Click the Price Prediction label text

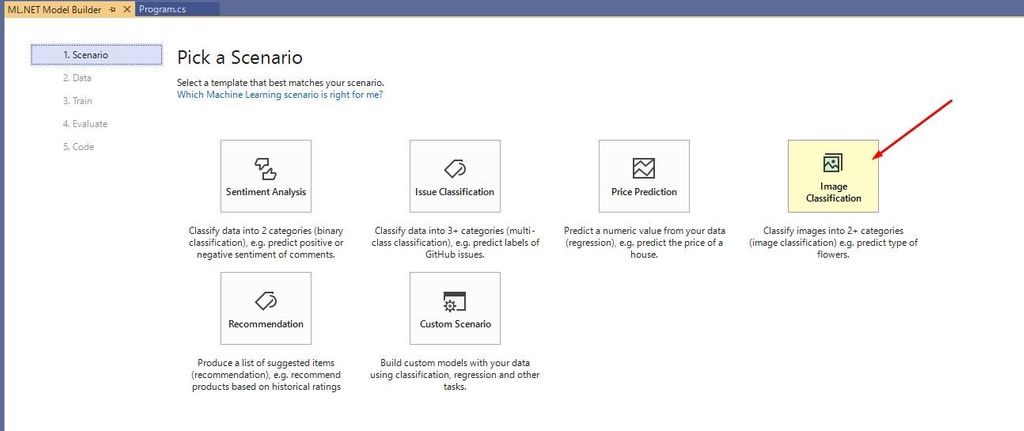[x=644, y=192]
